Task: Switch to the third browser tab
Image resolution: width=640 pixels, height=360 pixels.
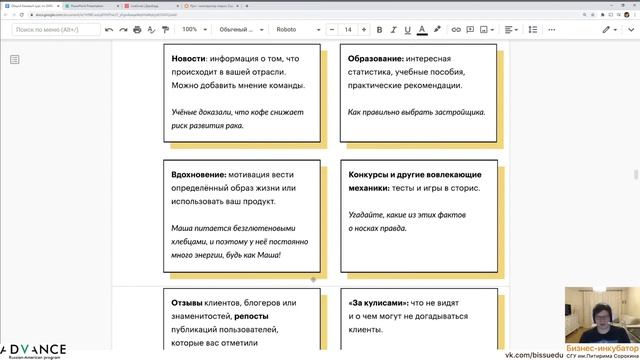Action: (151, 6)
